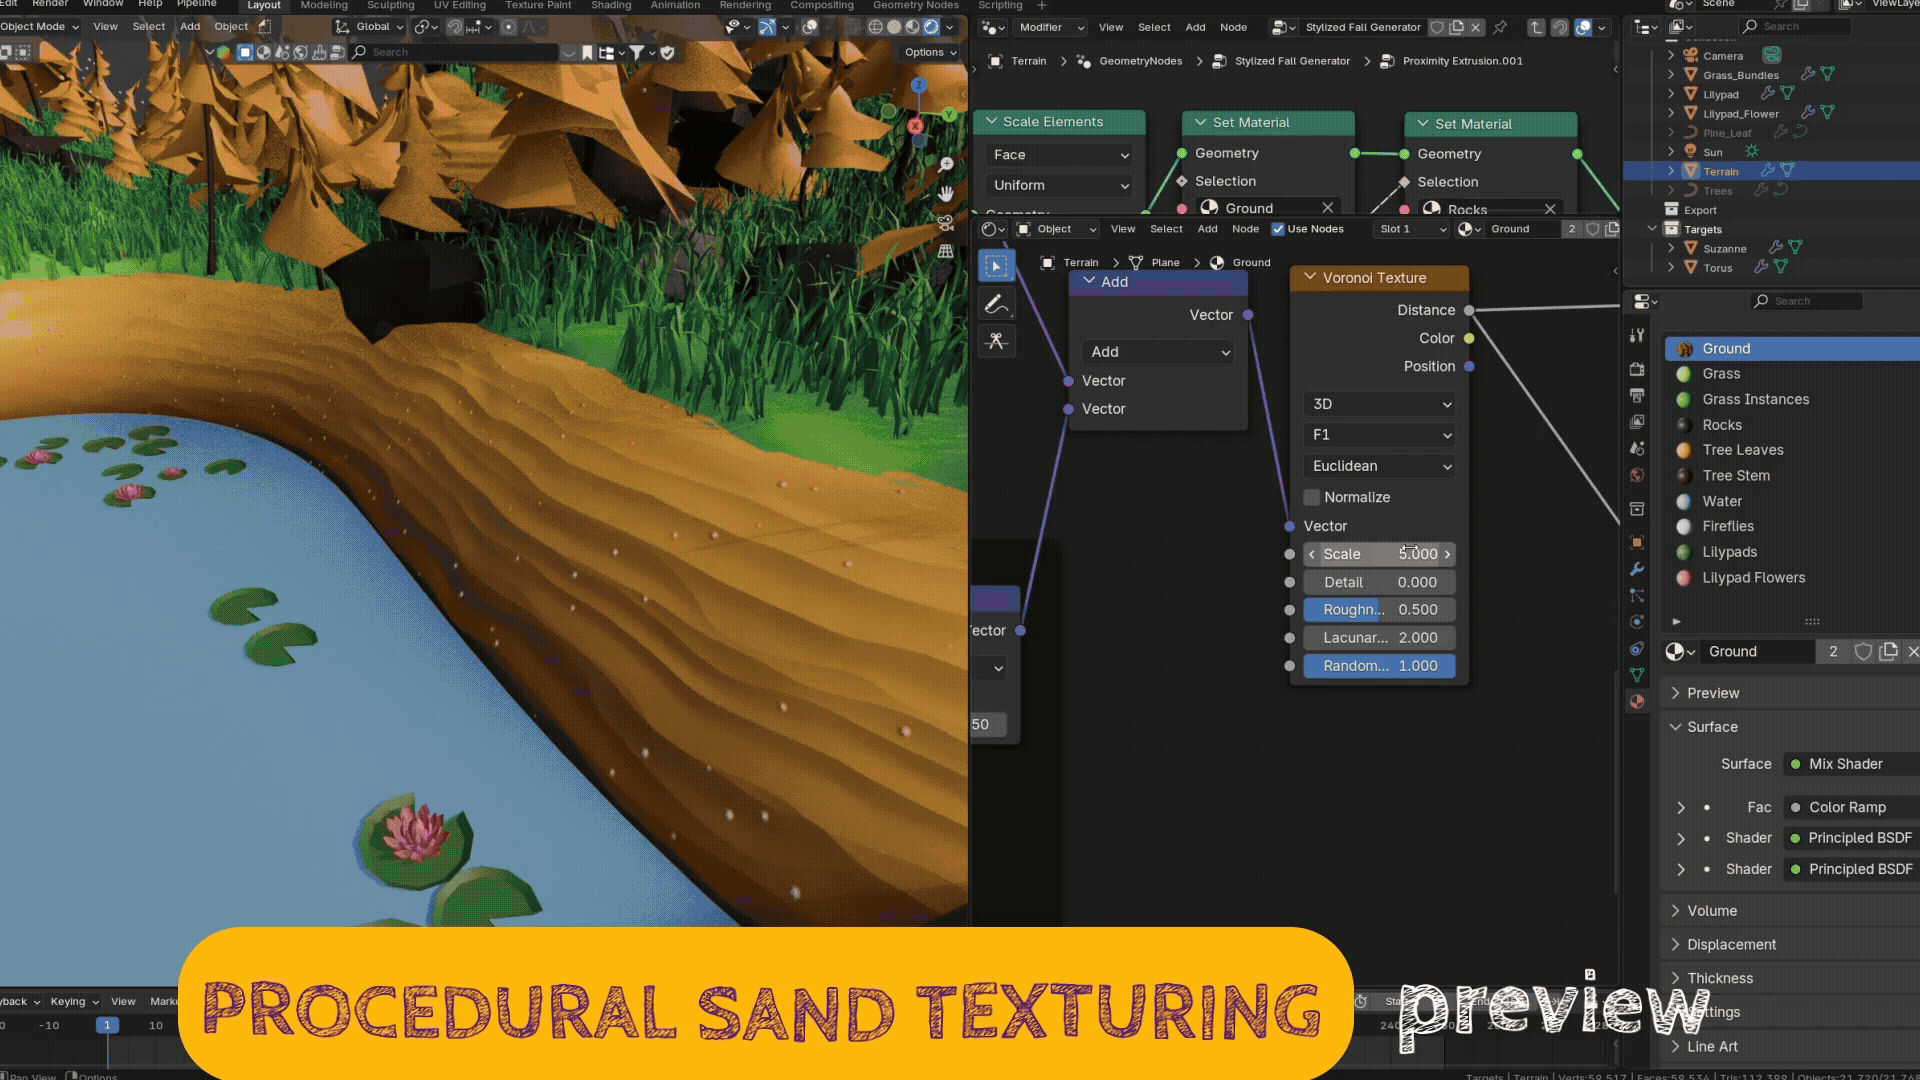This screenshot has height=1080, width=1920.
Task: Switch viewport to rendered shading mode
Action: tap(931, 27)
